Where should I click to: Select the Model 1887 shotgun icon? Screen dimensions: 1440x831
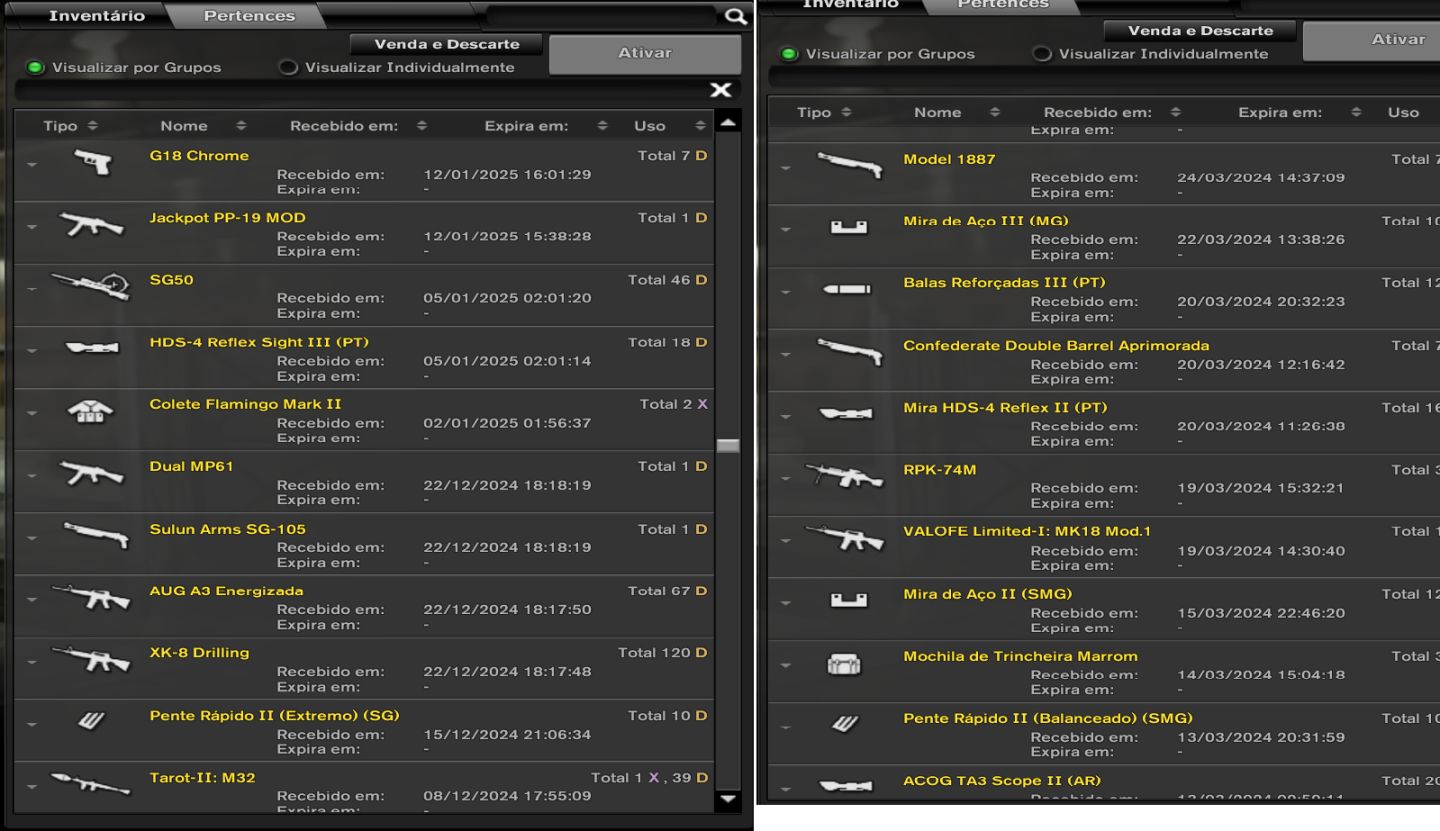[849, 165]
